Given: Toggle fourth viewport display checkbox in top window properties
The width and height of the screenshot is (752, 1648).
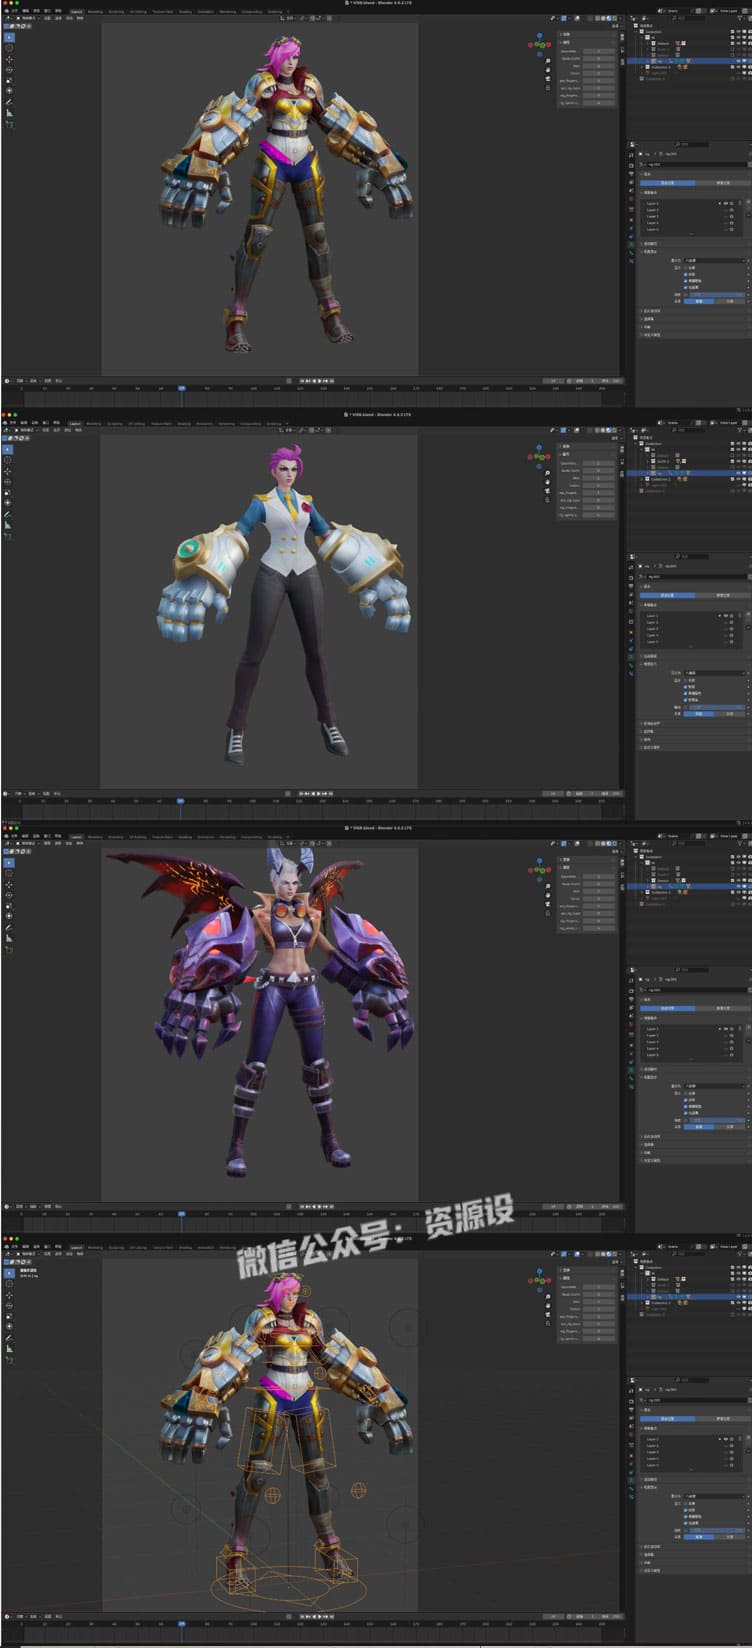Looking at the screenshot, I should tap(685, 288).
